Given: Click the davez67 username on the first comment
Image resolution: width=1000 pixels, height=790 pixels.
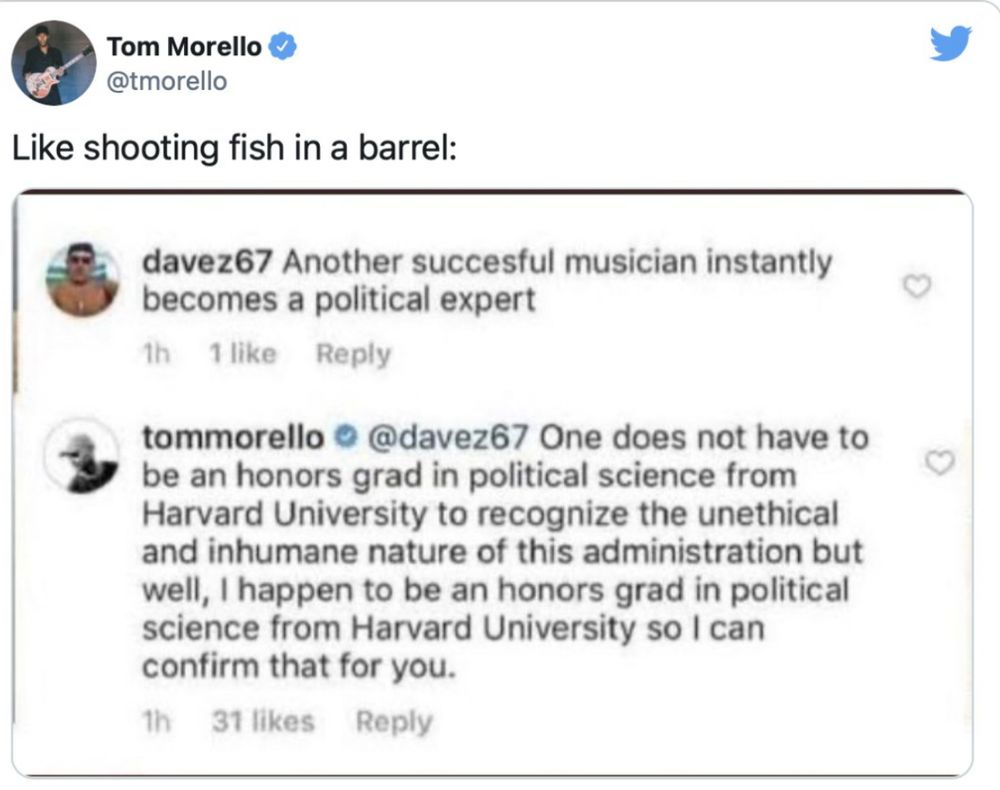Looking at the screenshot, I should tap(208, 263).
